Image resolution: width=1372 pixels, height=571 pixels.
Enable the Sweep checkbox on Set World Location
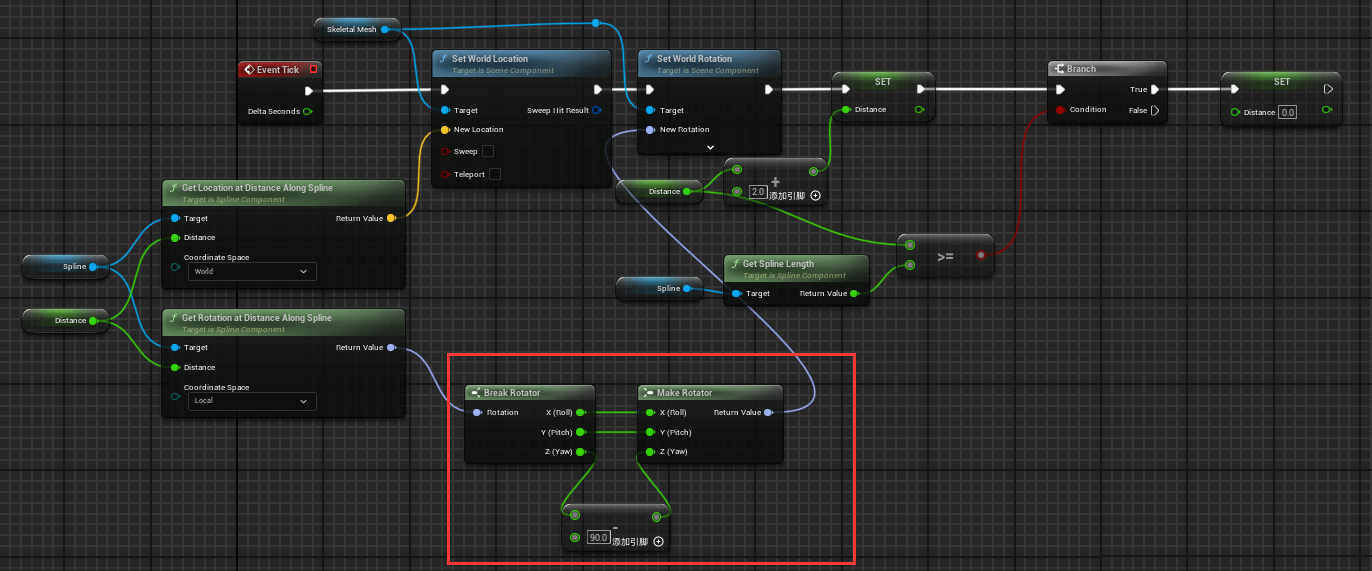point(488,152)
